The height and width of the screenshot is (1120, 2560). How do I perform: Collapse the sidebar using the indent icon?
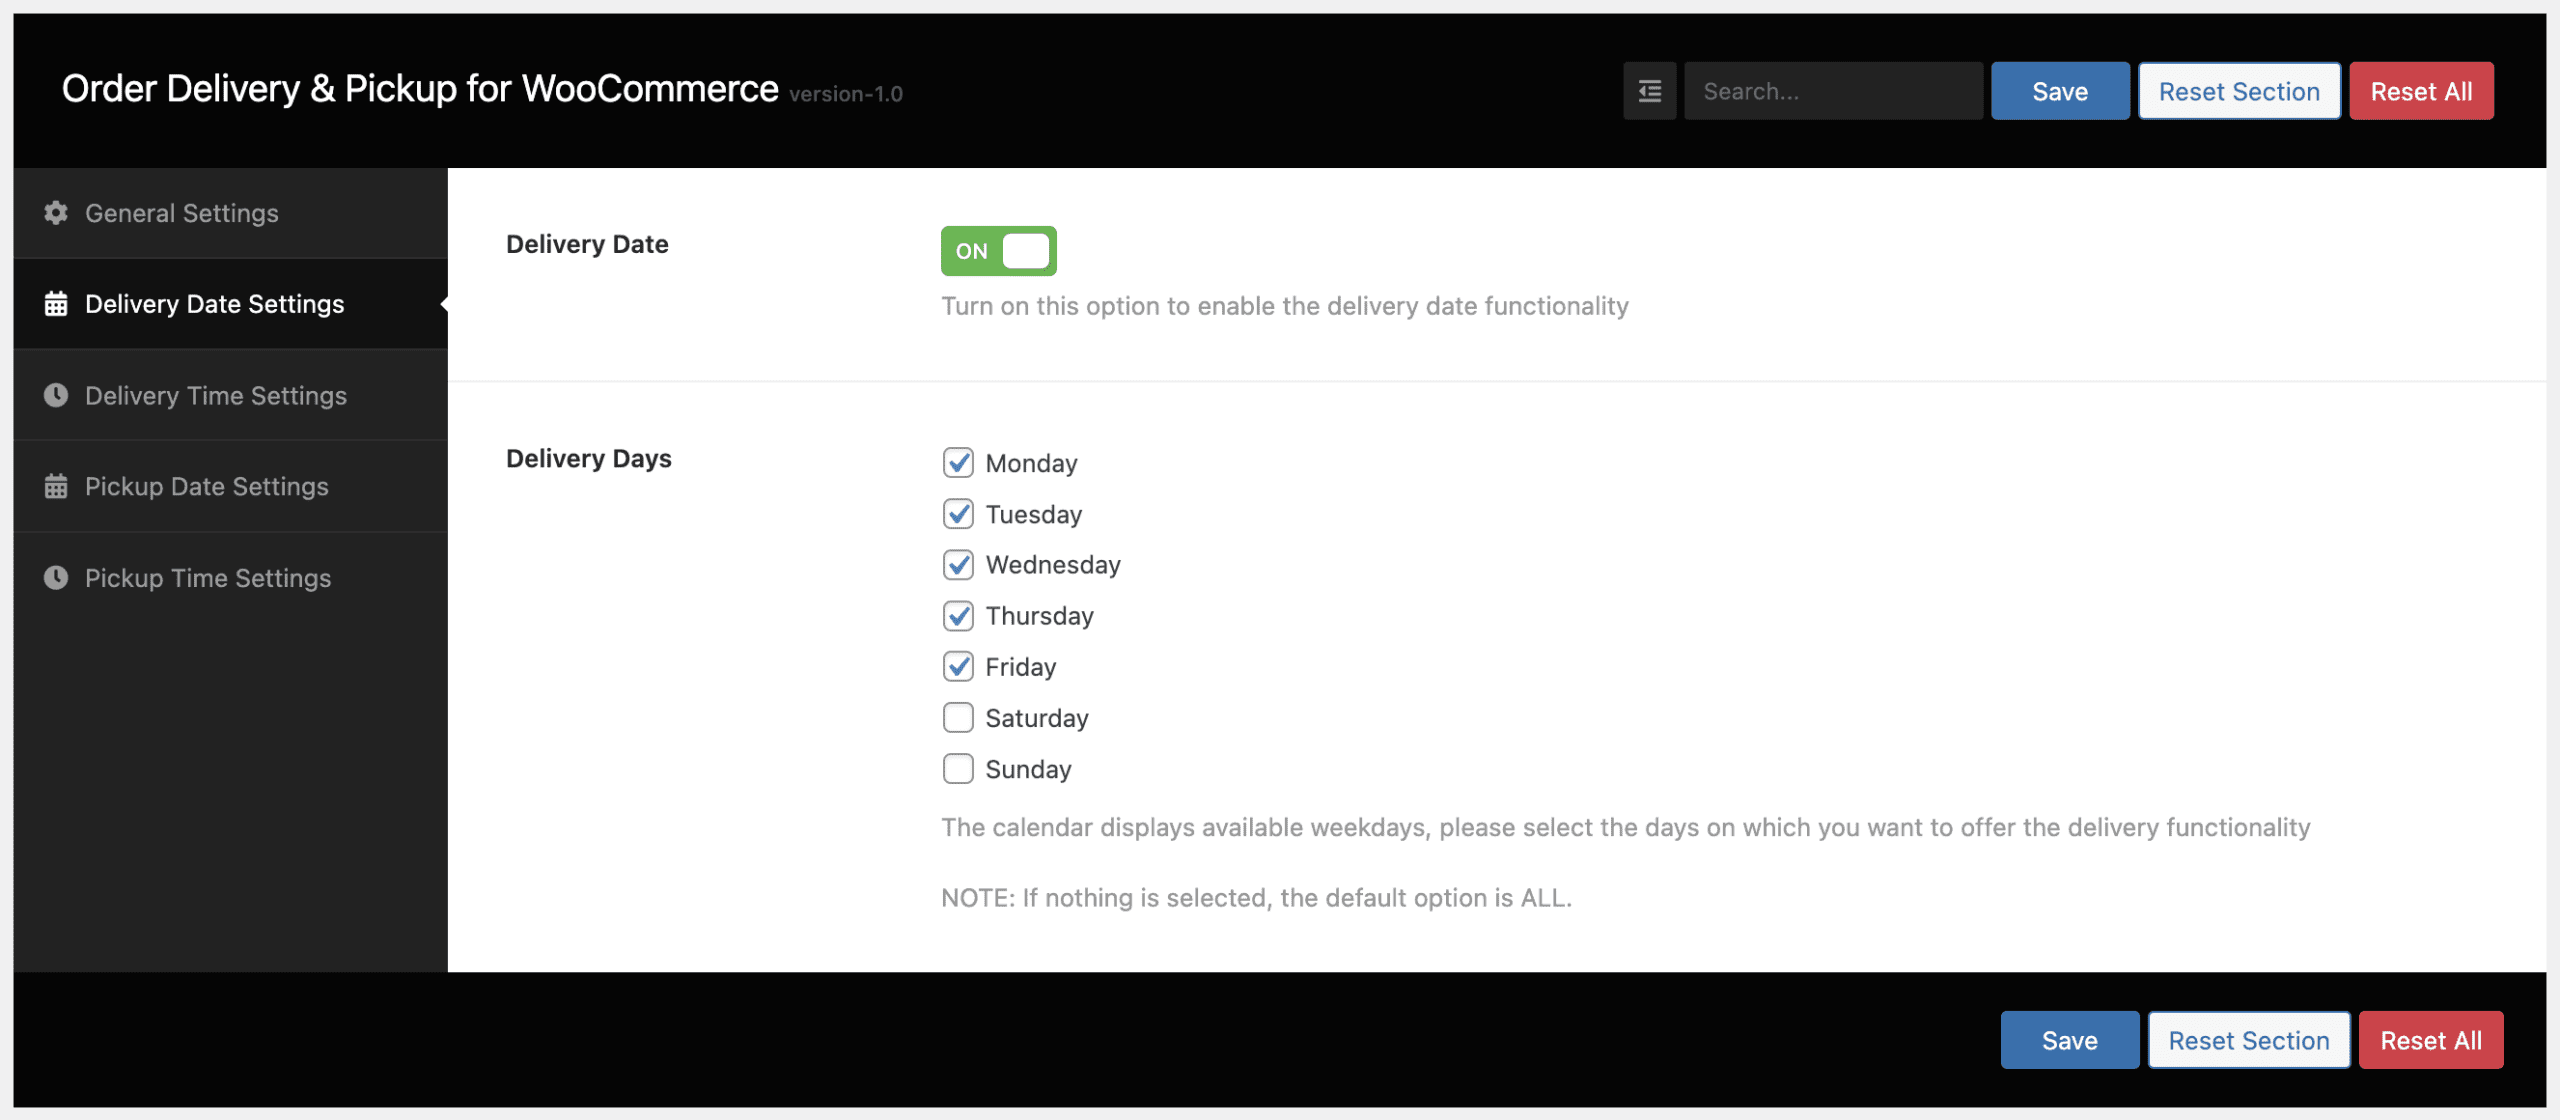pyautogui.click(x=1649, y=90)
